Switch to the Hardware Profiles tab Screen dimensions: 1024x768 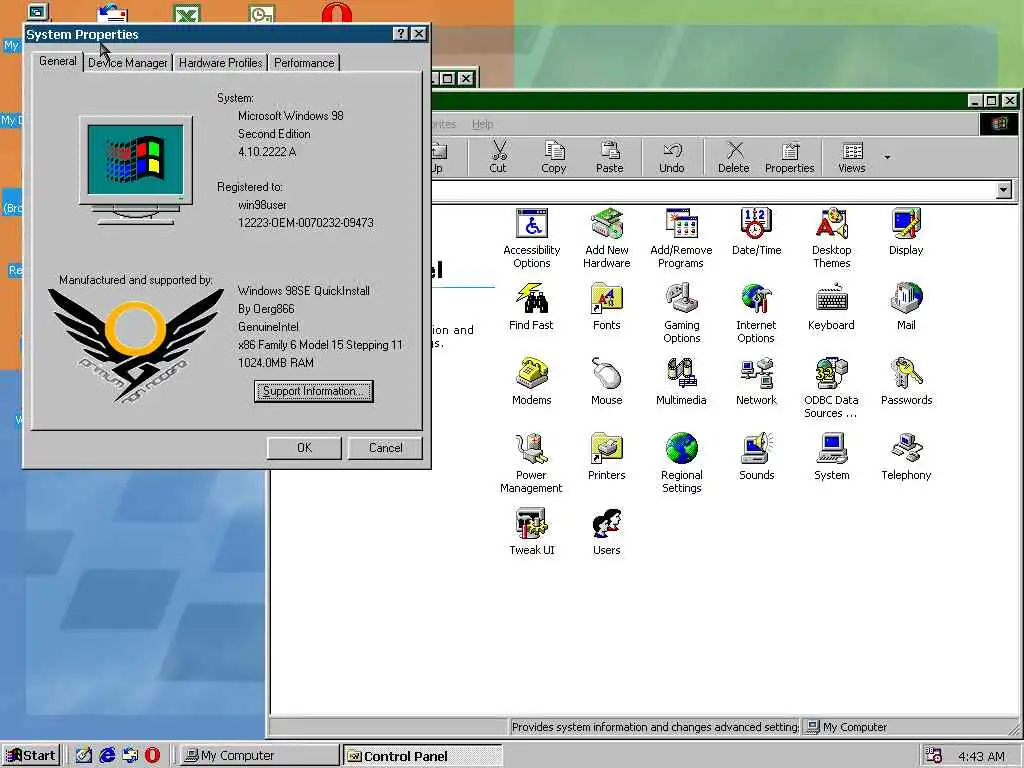(x=220, y=63)
